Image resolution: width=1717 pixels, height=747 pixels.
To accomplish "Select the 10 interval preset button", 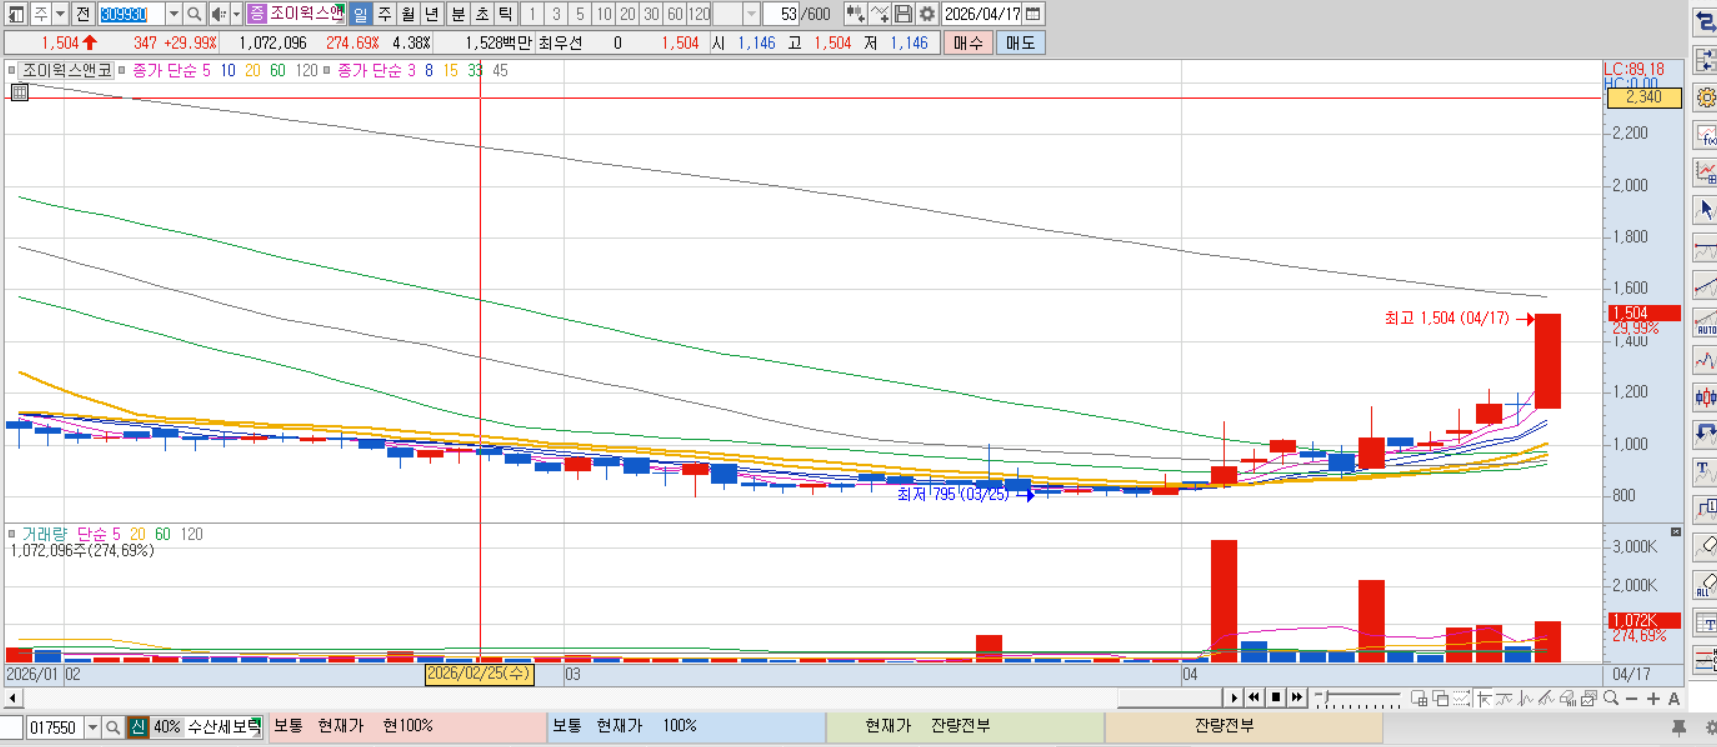I will click(604, 14).
